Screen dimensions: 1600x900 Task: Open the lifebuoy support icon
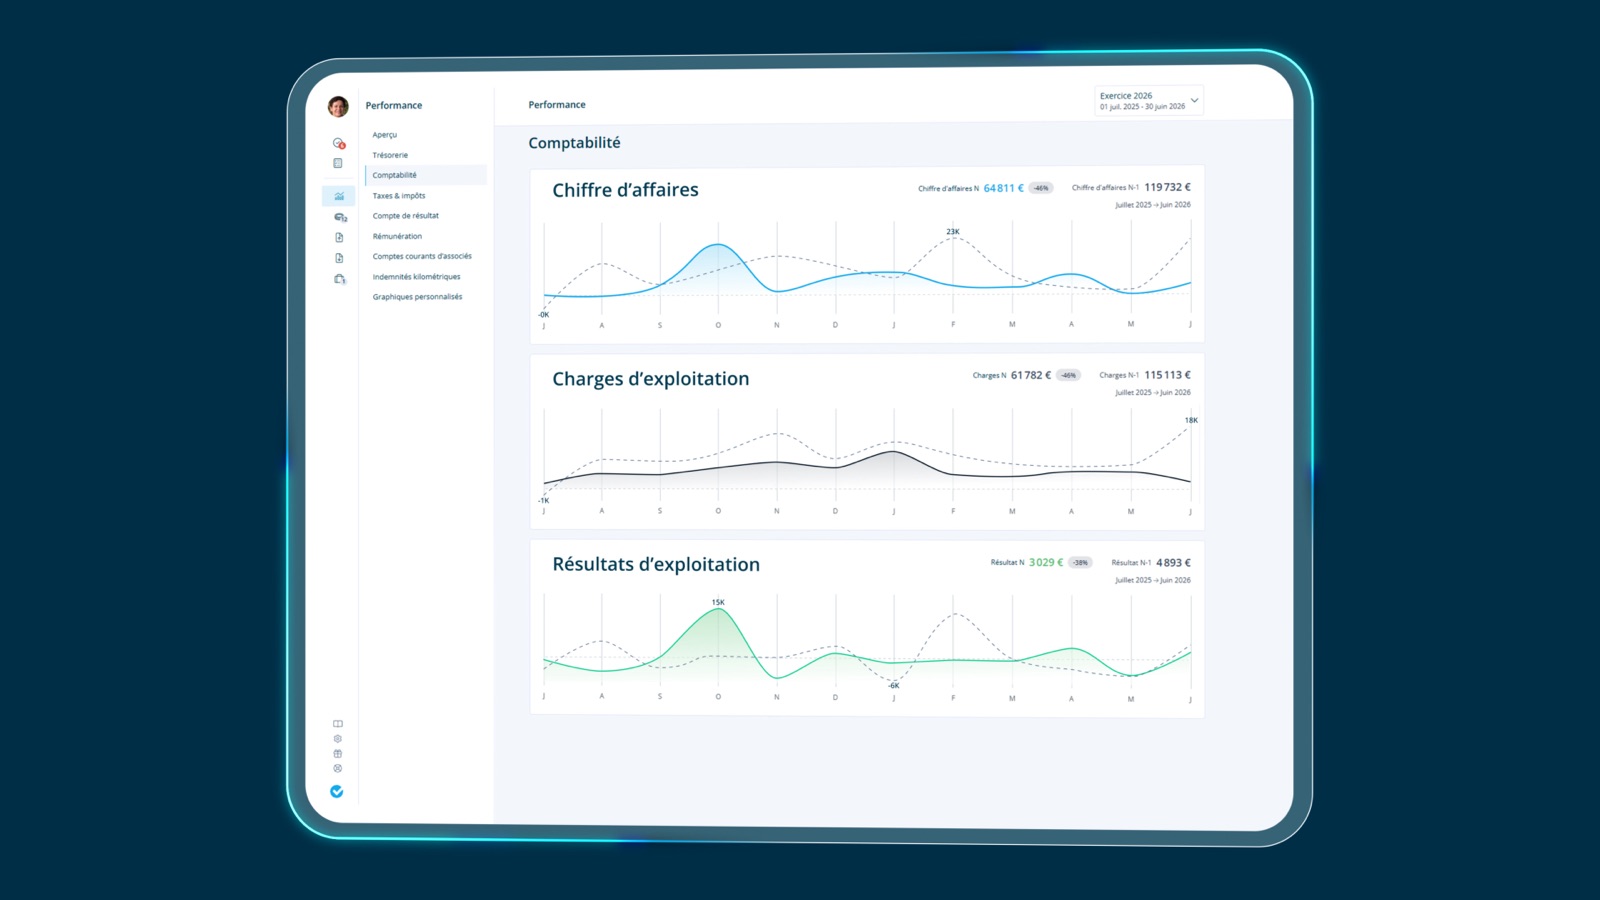(x=338, y=769)
